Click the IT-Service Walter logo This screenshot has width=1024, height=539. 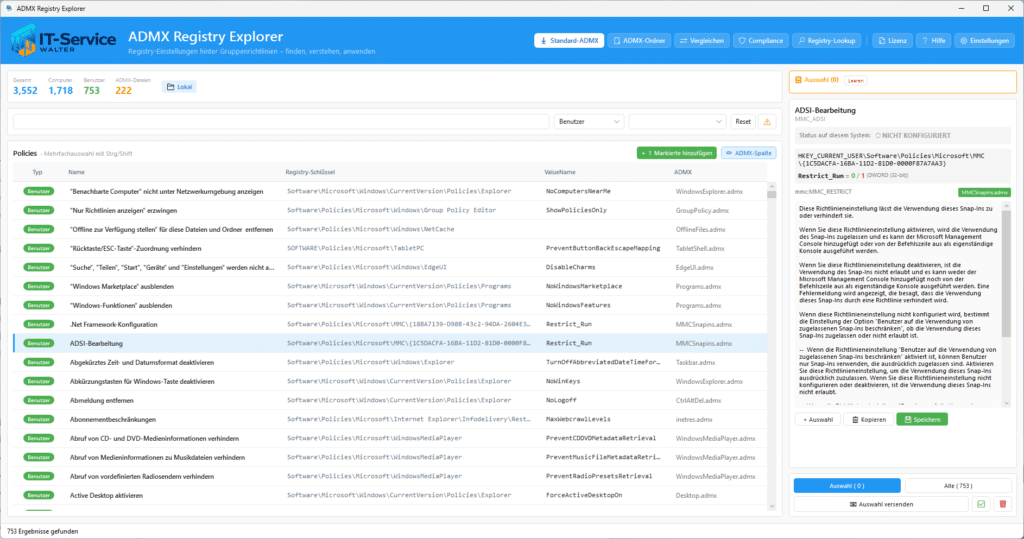point(63,41)
